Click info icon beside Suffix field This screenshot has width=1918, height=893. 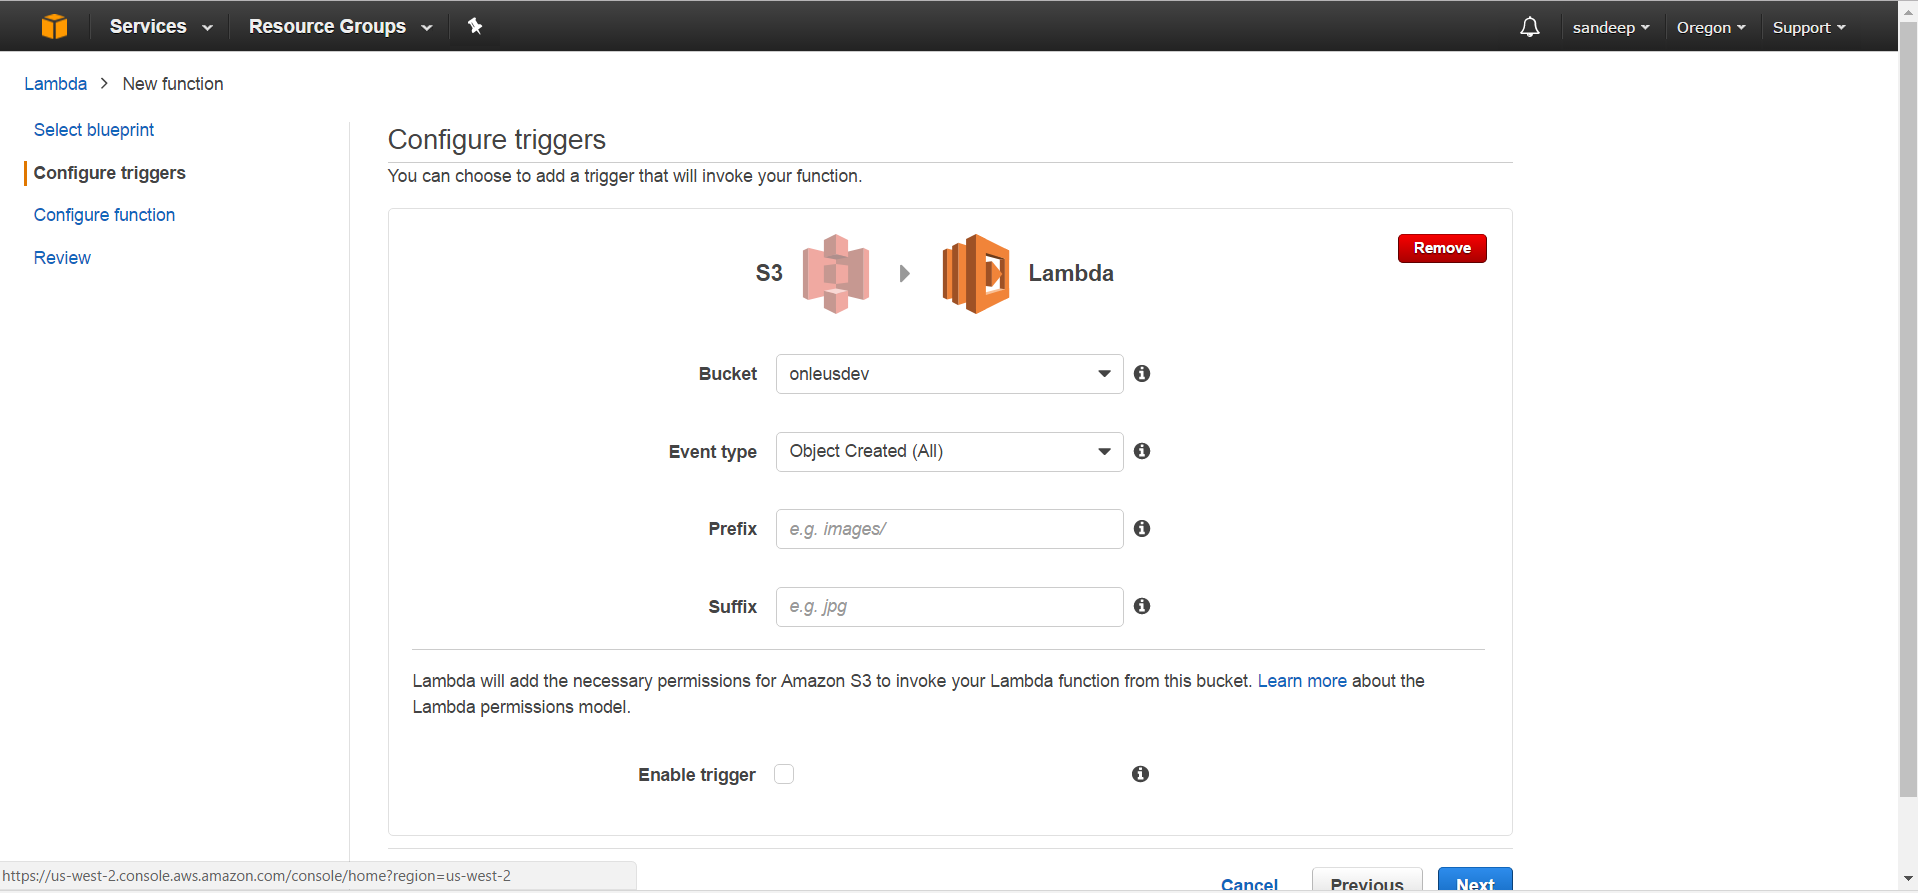(1142, 606)
